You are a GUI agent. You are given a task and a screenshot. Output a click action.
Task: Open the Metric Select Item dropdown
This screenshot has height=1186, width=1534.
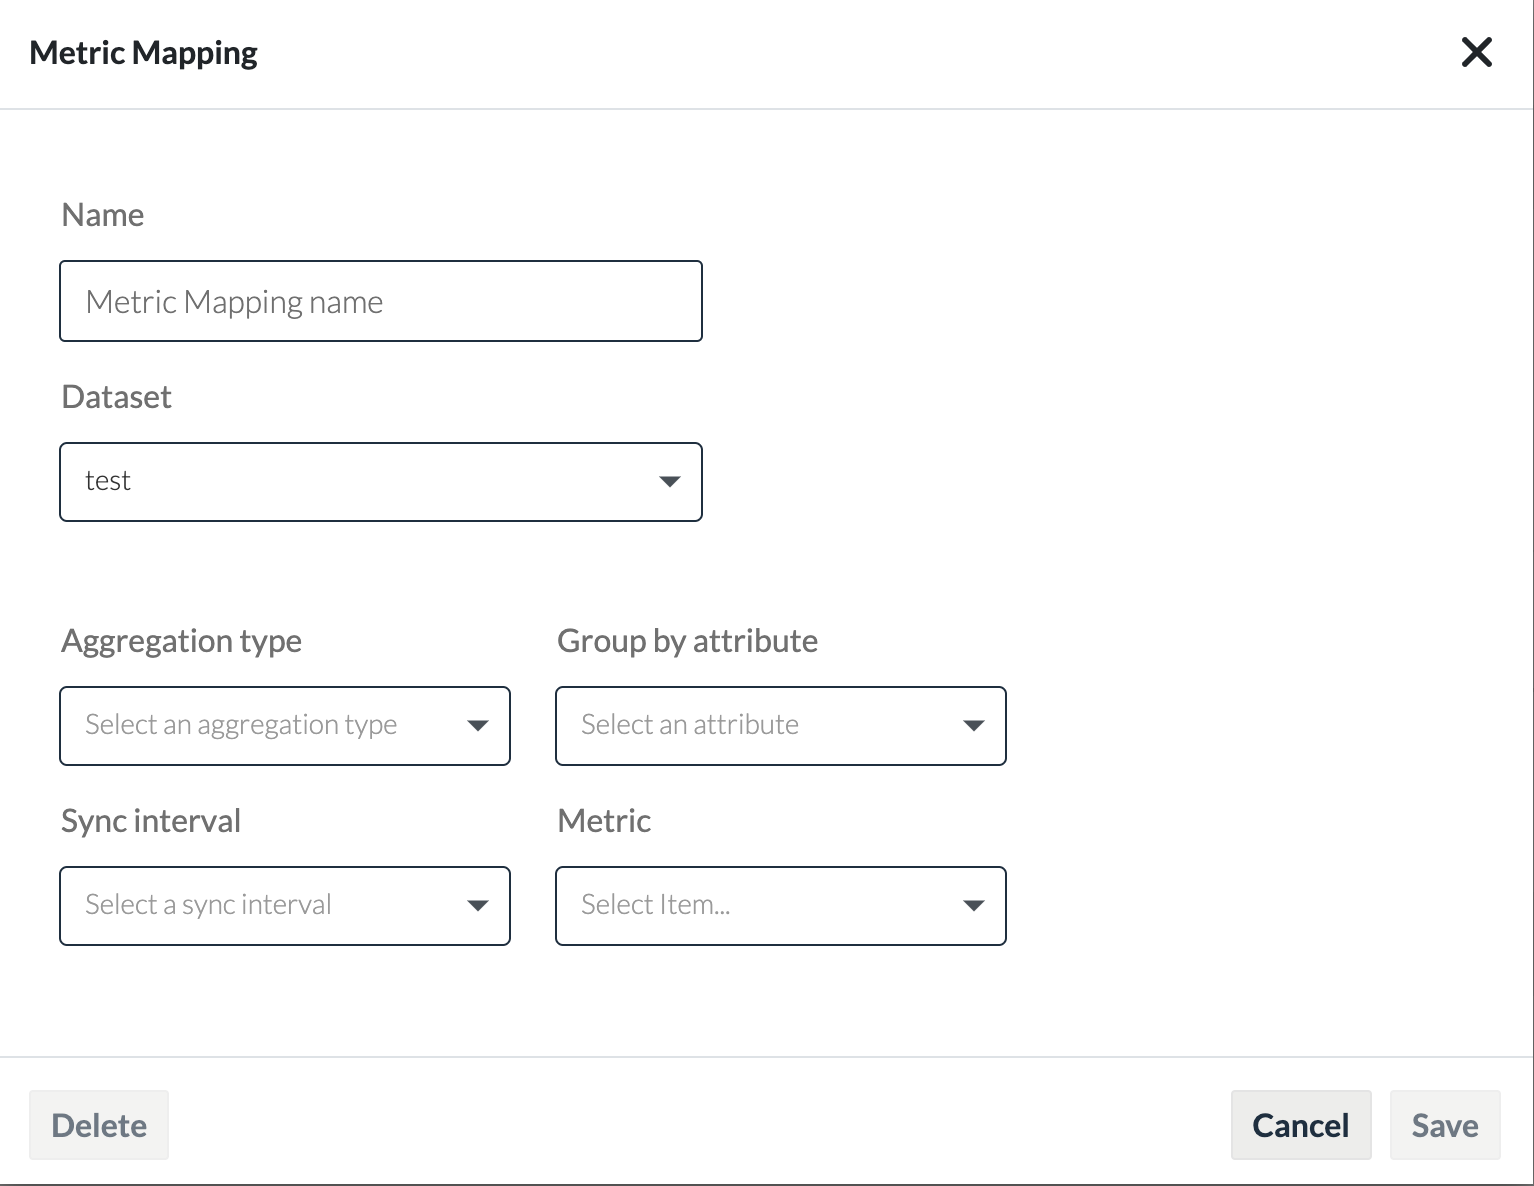click(x=781, y=906)
